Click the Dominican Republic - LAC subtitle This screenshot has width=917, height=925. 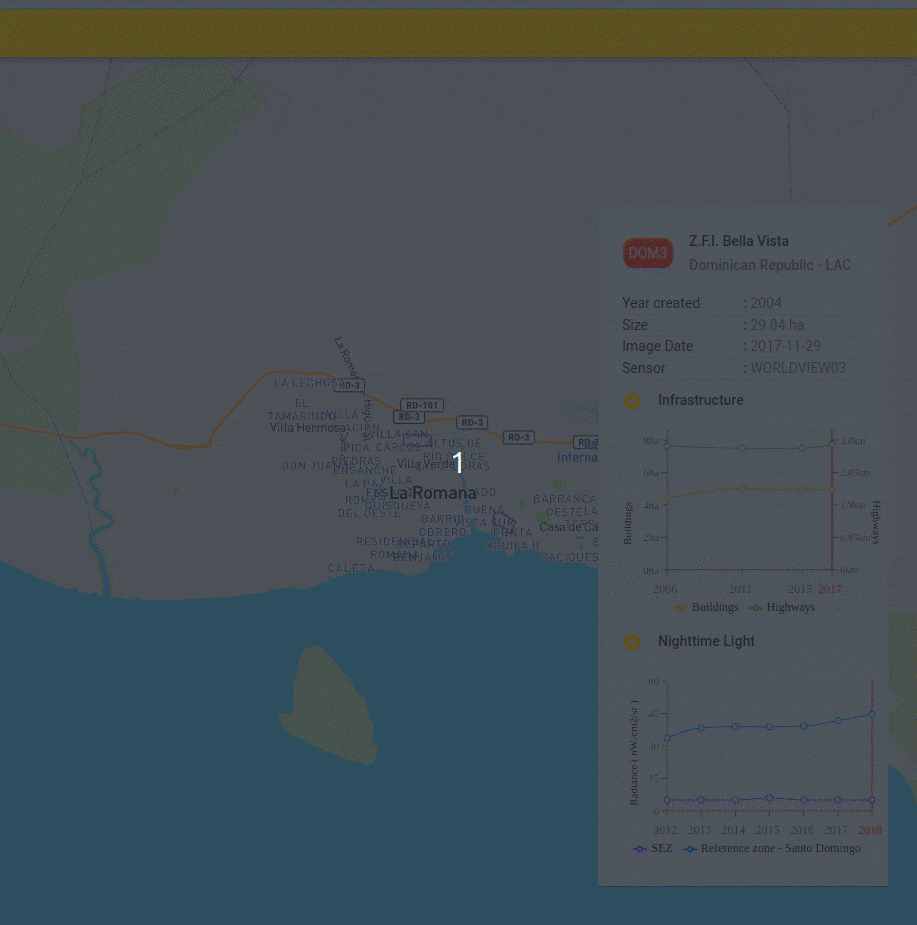coord(769,265)
